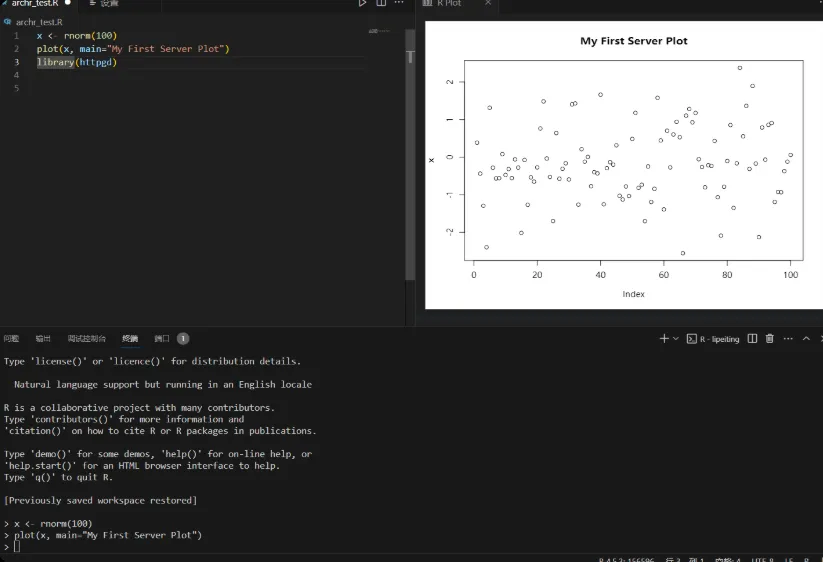Place cursor on line 1 rnorm code

tap(77, 36)
